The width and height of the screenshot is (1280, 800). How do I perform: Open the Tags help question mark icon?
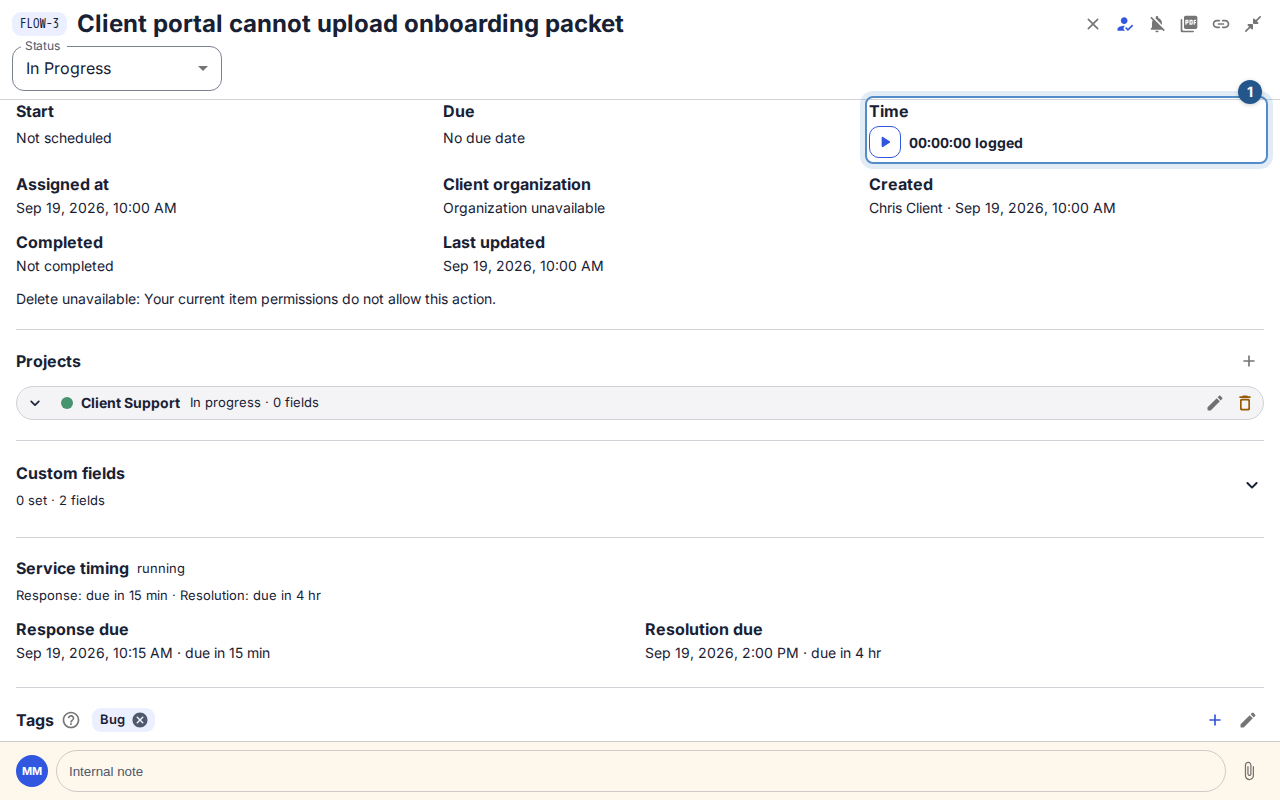coord(71,720)
